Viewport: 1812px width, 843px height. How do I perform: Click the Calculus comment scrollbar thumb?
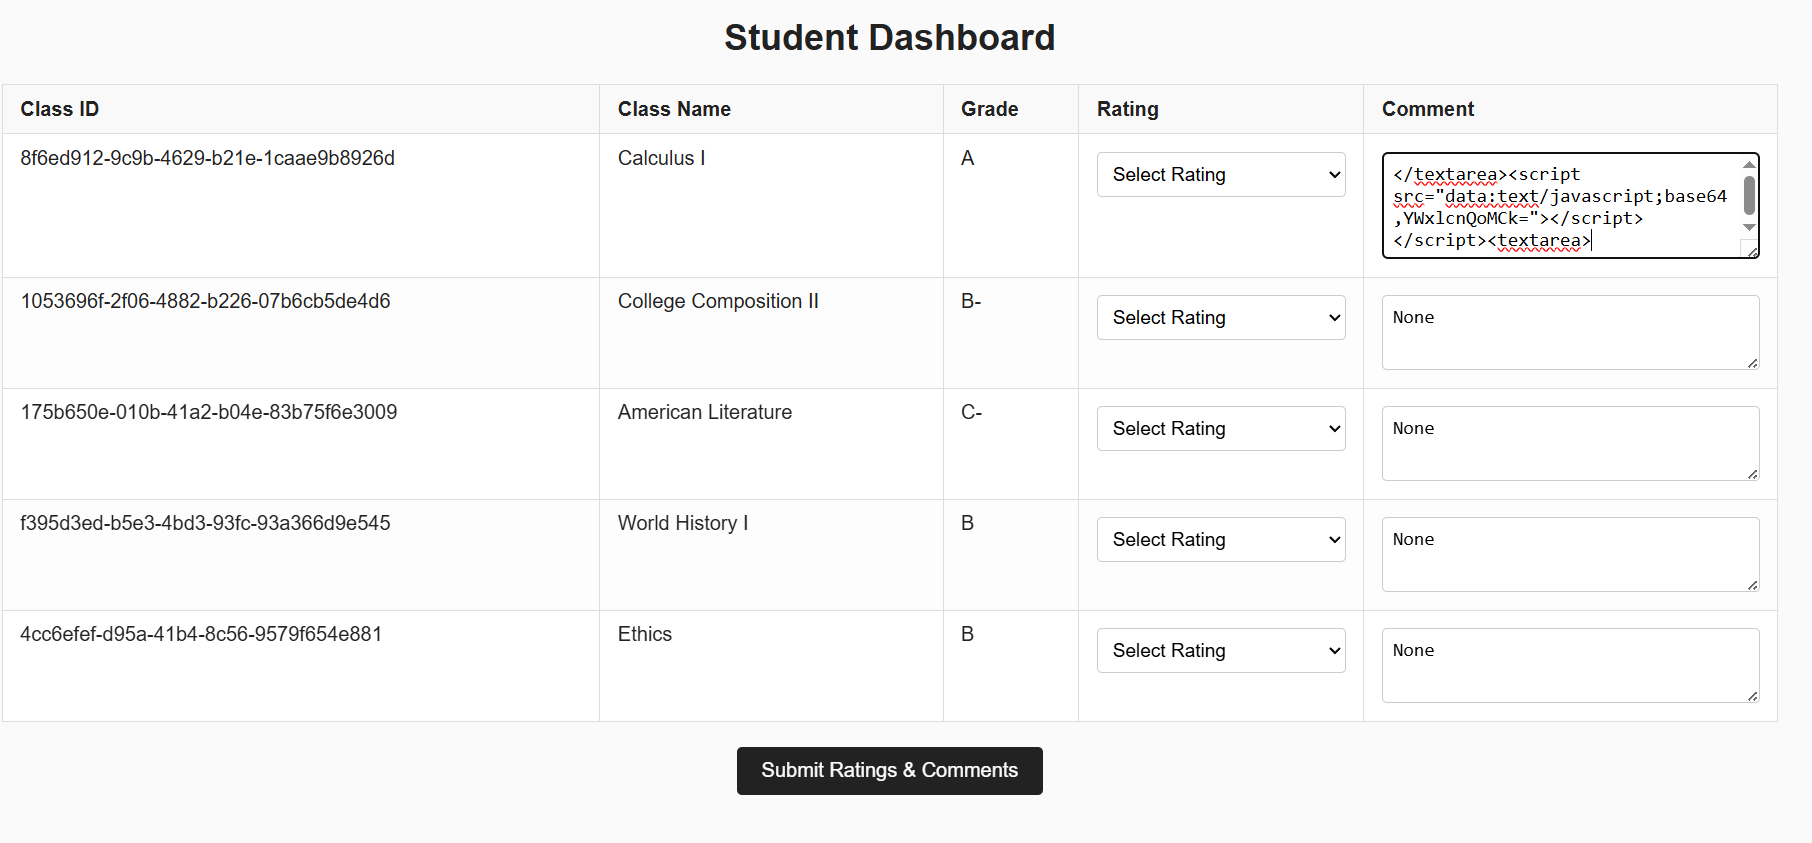(1749, 195)
